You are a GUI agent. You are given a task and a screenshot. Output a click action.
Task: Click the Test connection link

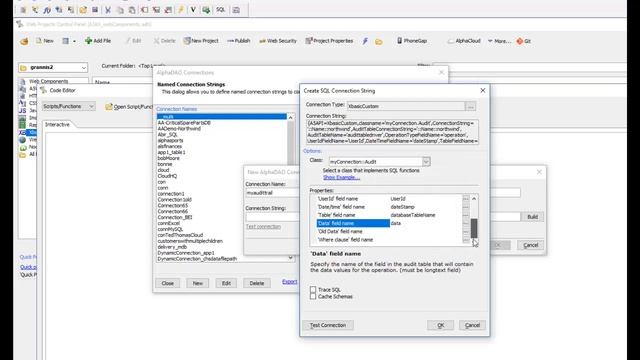(263, 227)
